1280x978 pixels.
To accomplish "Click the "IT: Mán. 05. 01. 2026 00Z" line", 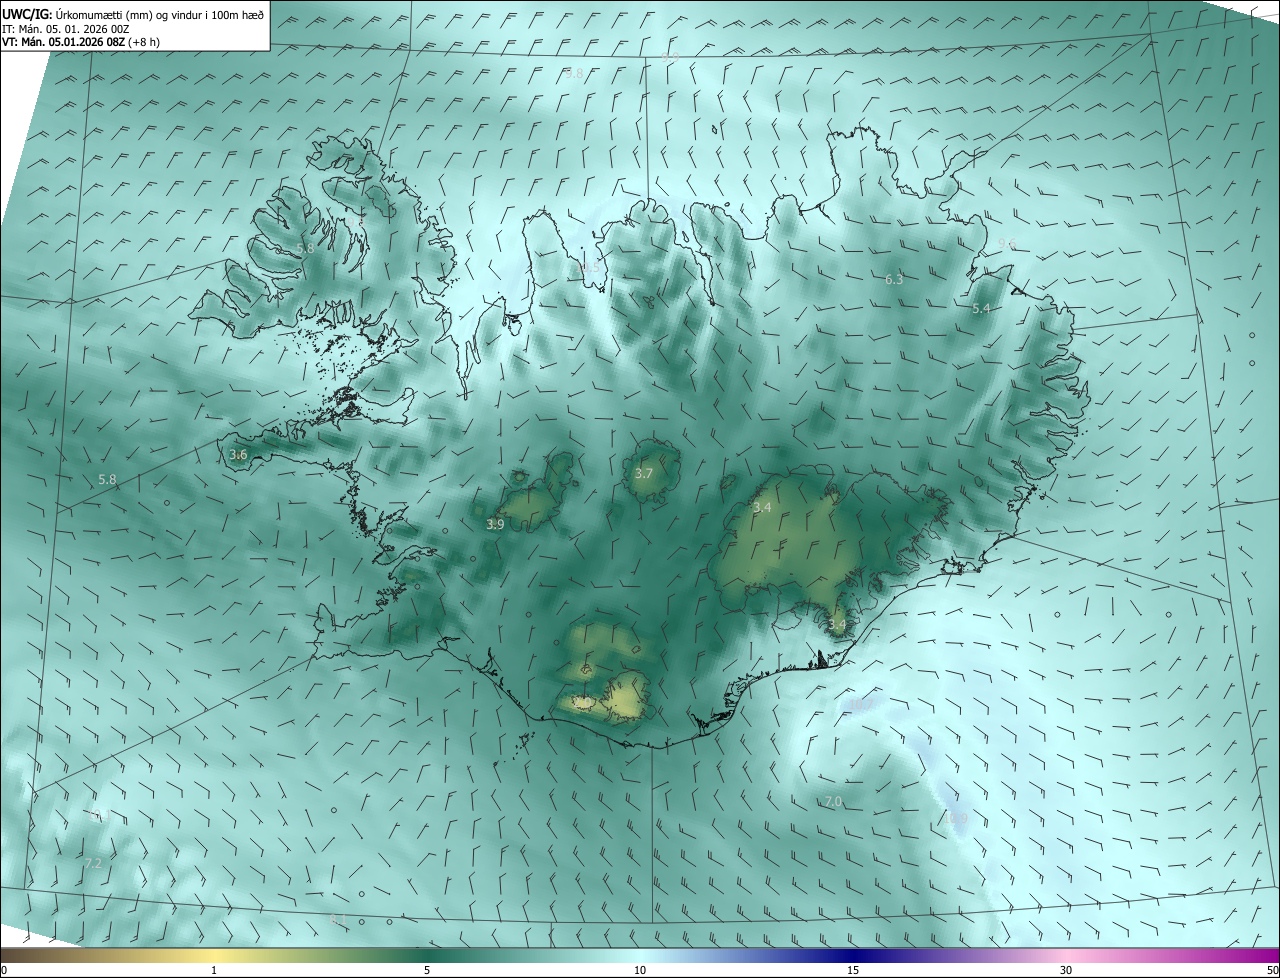I will pyautogui.click(x=68, y=29).
